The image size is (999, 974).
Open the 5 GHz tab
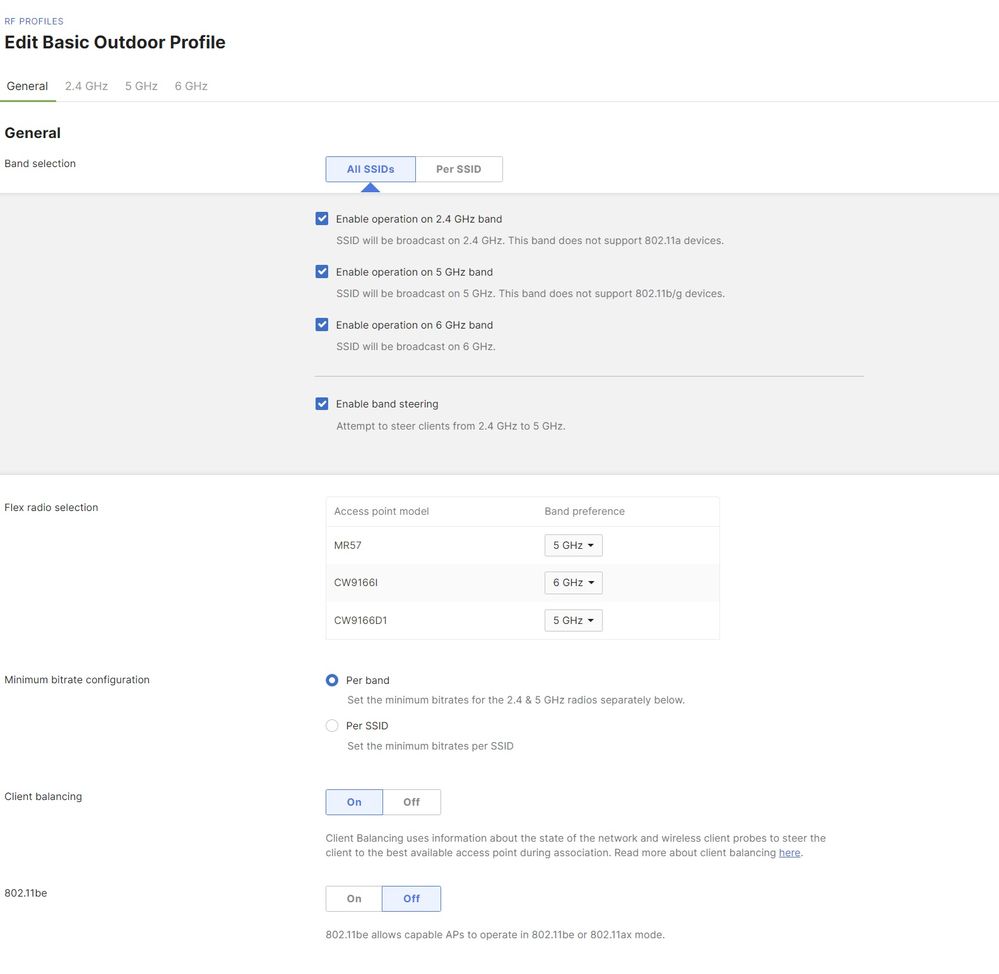point(141,86)
